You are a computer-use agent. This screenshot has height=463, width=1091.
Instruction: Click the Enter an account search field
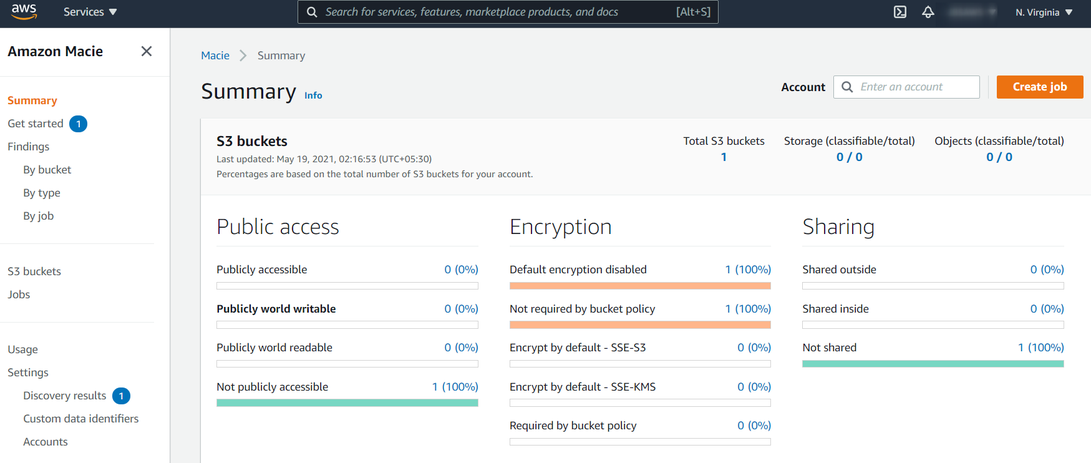[907, 87]
